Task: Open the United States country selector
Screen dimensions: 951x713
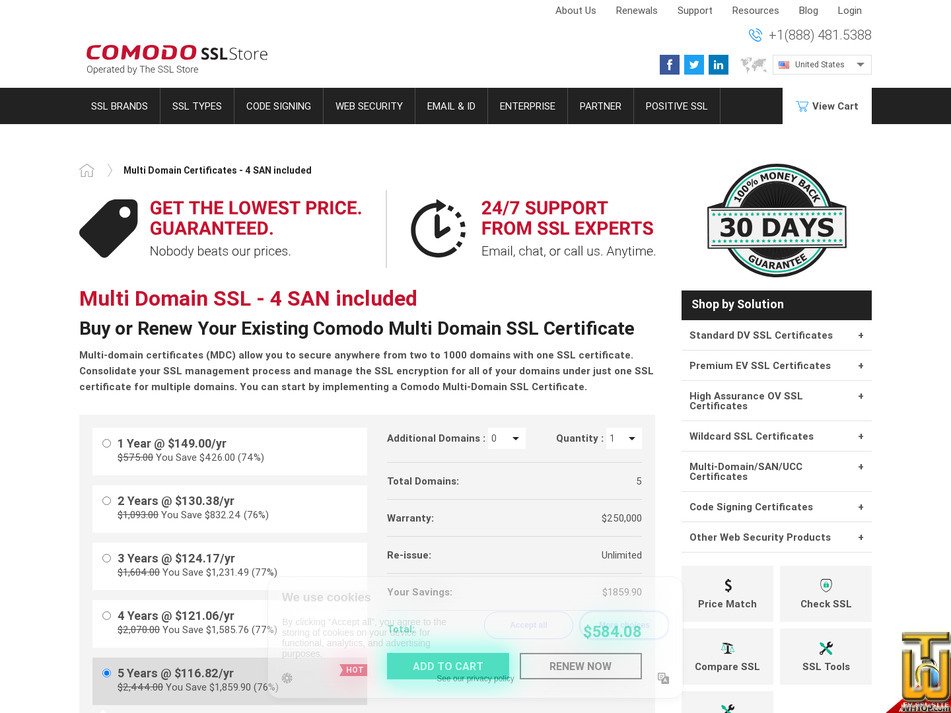Action: pos(820,64)
